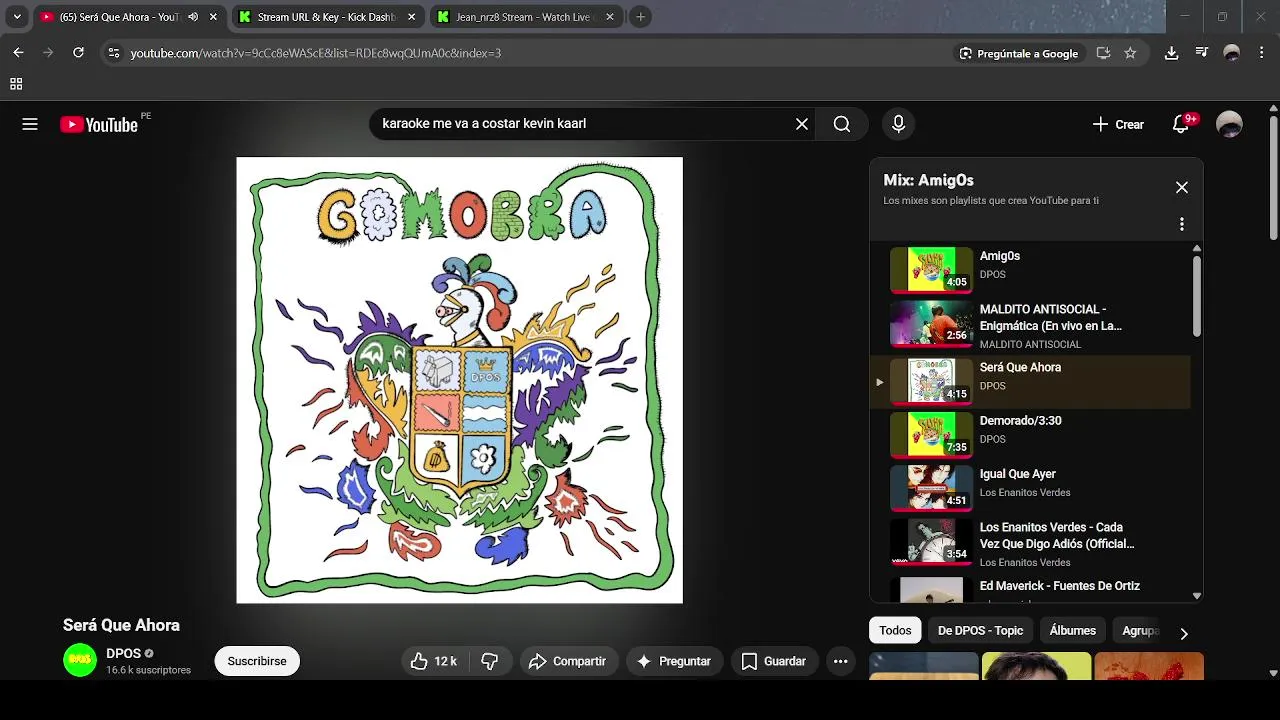Click the Gomorra album art video

pos(459,380)
